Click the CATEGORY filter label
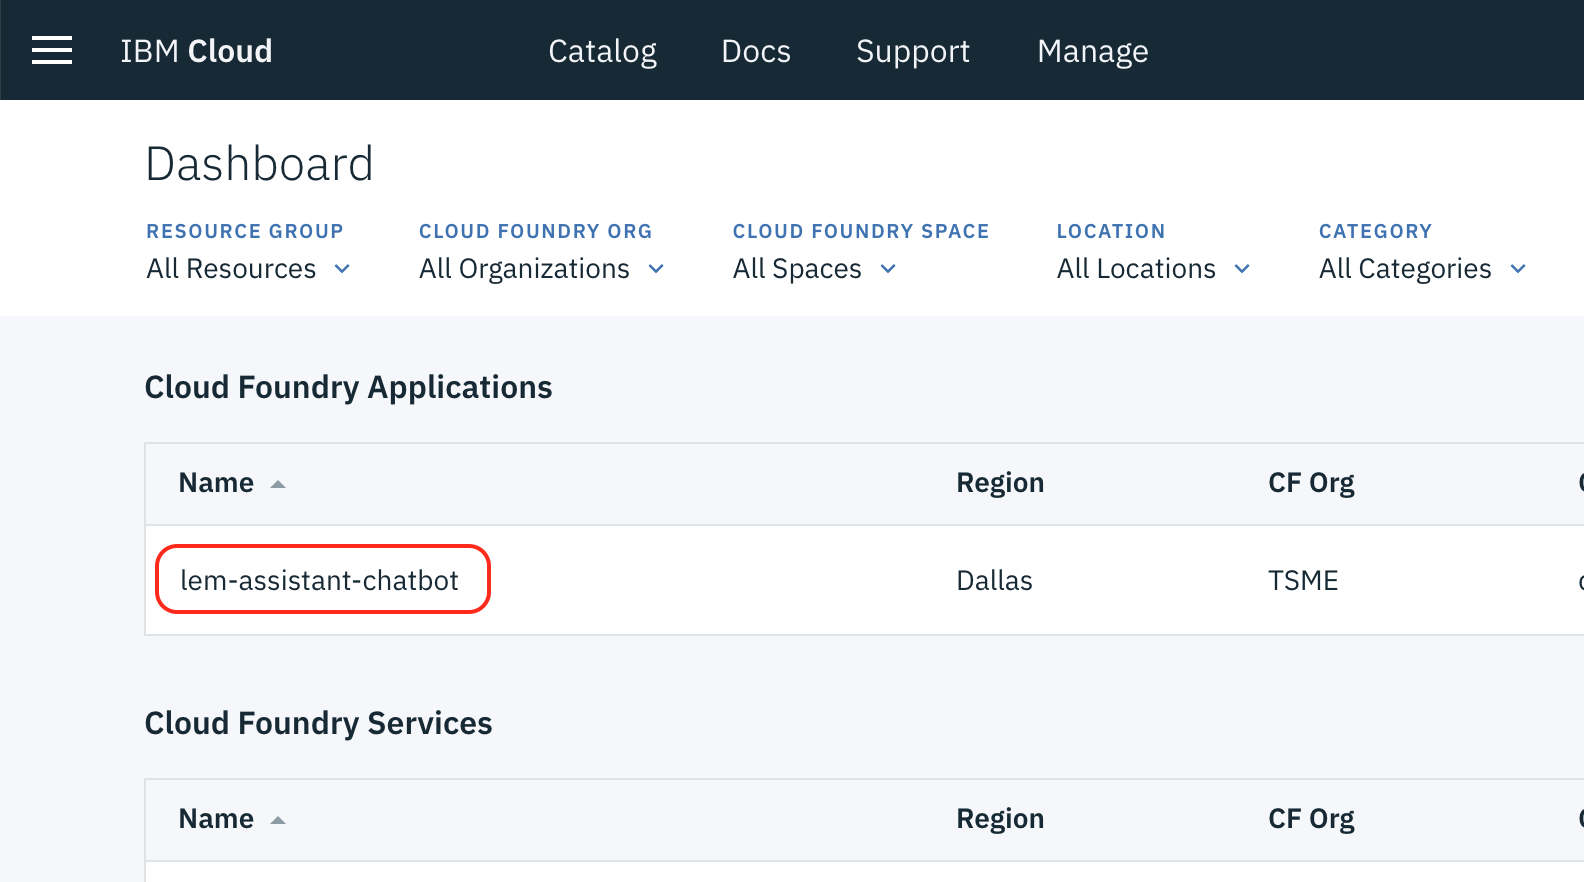This screenshot has height=882, width=1584. (1375, 231)
